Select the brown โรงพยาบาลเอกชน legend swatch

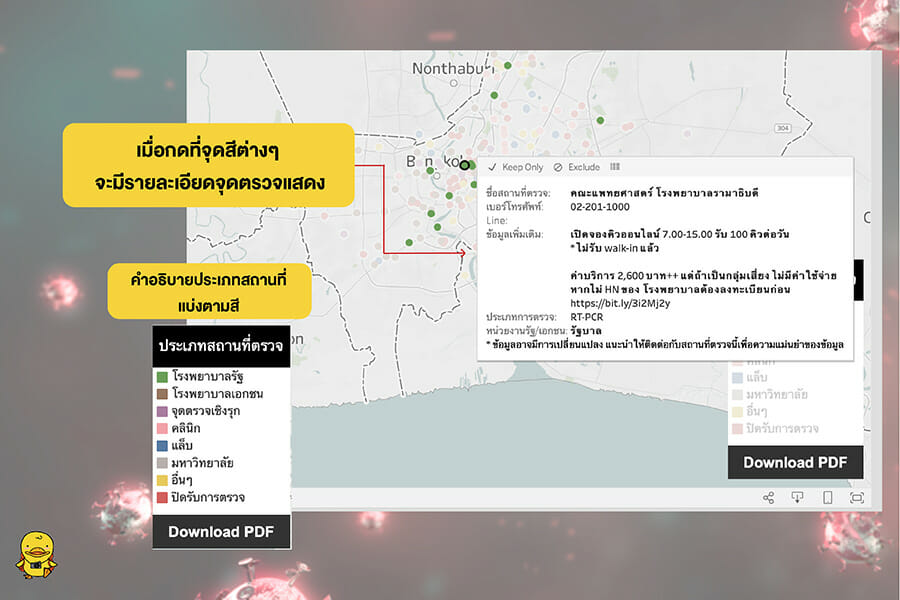tap(162, 394)
